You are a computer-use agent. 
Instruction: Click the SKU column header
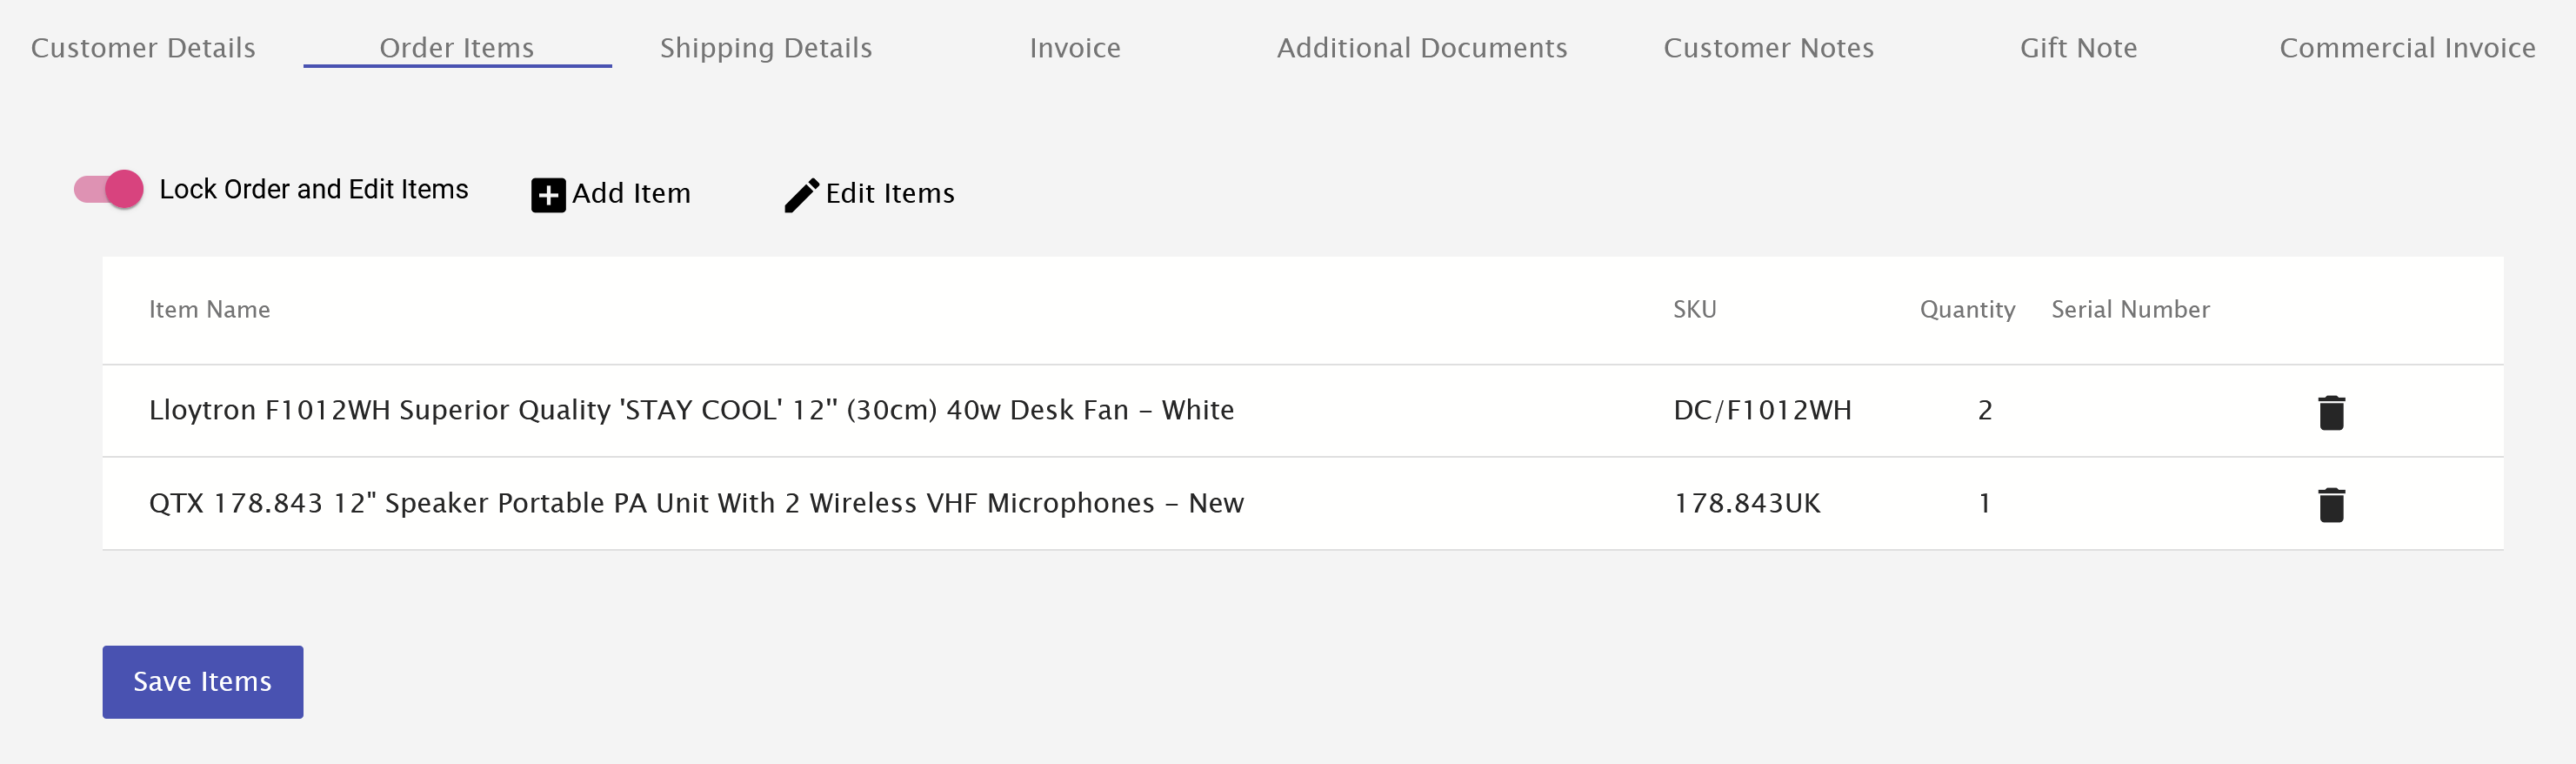tap(1694, 310)
